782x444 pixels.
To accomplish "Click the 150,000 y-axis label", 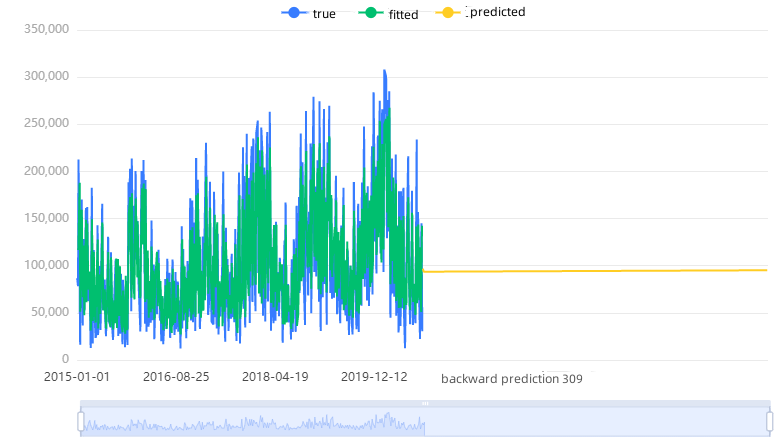I will tap(46, 218).
